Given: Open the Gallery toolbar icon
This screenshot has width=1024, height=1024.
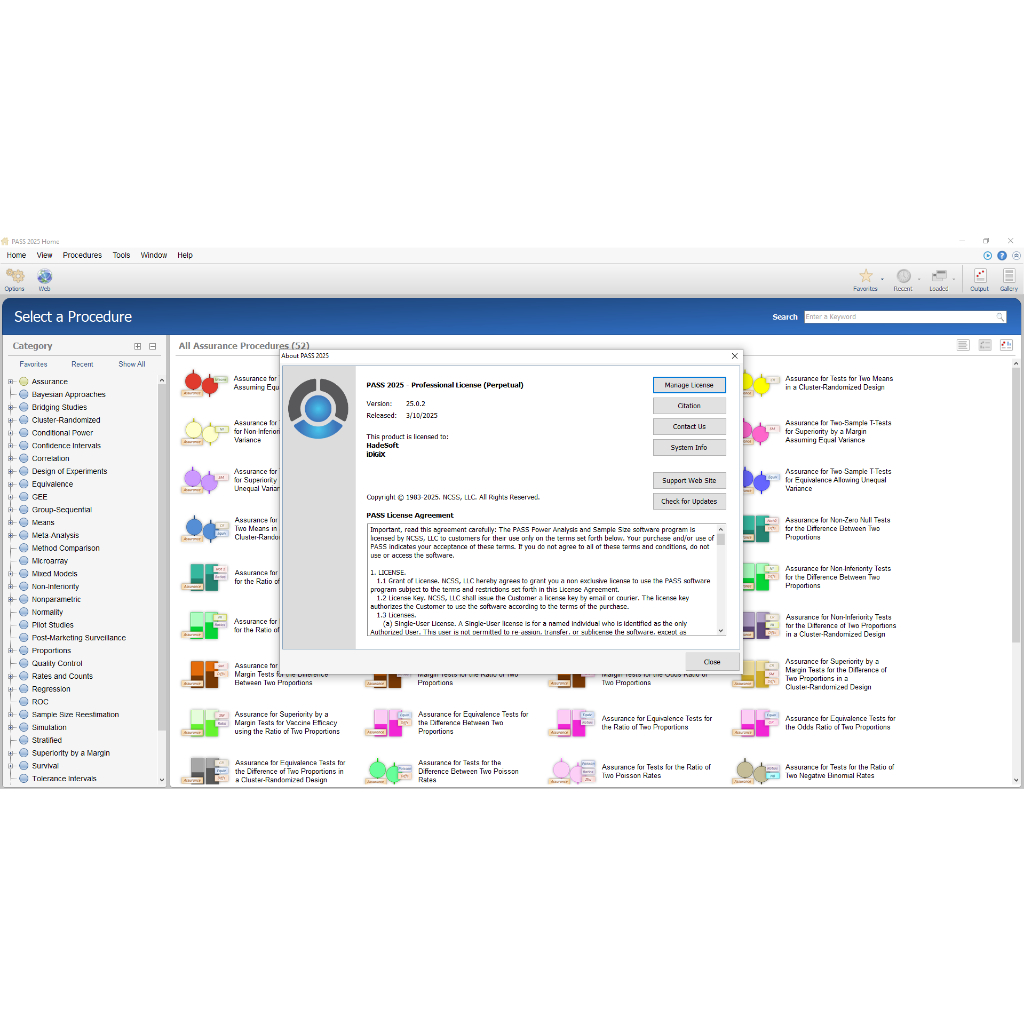Looking at the screenshot, I should pos(1008,280).
